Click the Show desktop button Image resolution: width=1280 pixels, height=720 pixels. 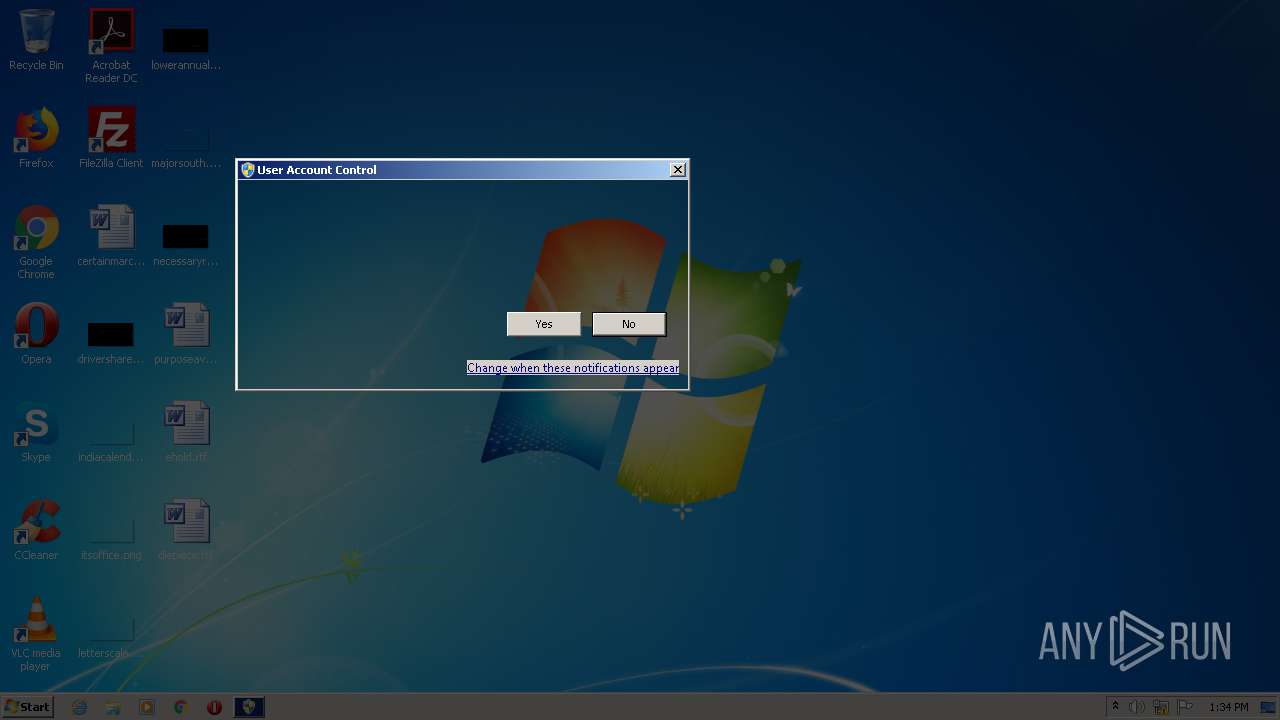tap(1270, 707)
